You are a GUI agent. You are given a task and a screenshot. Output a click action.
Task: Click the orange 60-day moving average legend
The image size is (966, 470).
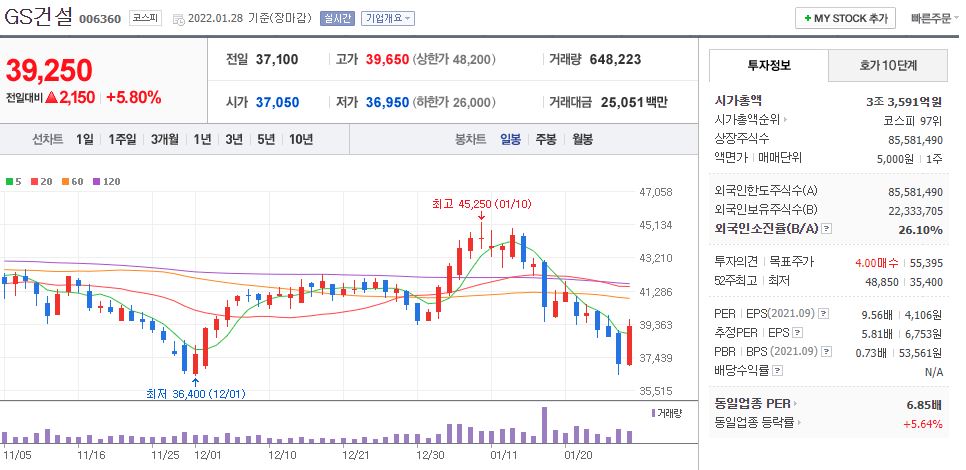72,182
